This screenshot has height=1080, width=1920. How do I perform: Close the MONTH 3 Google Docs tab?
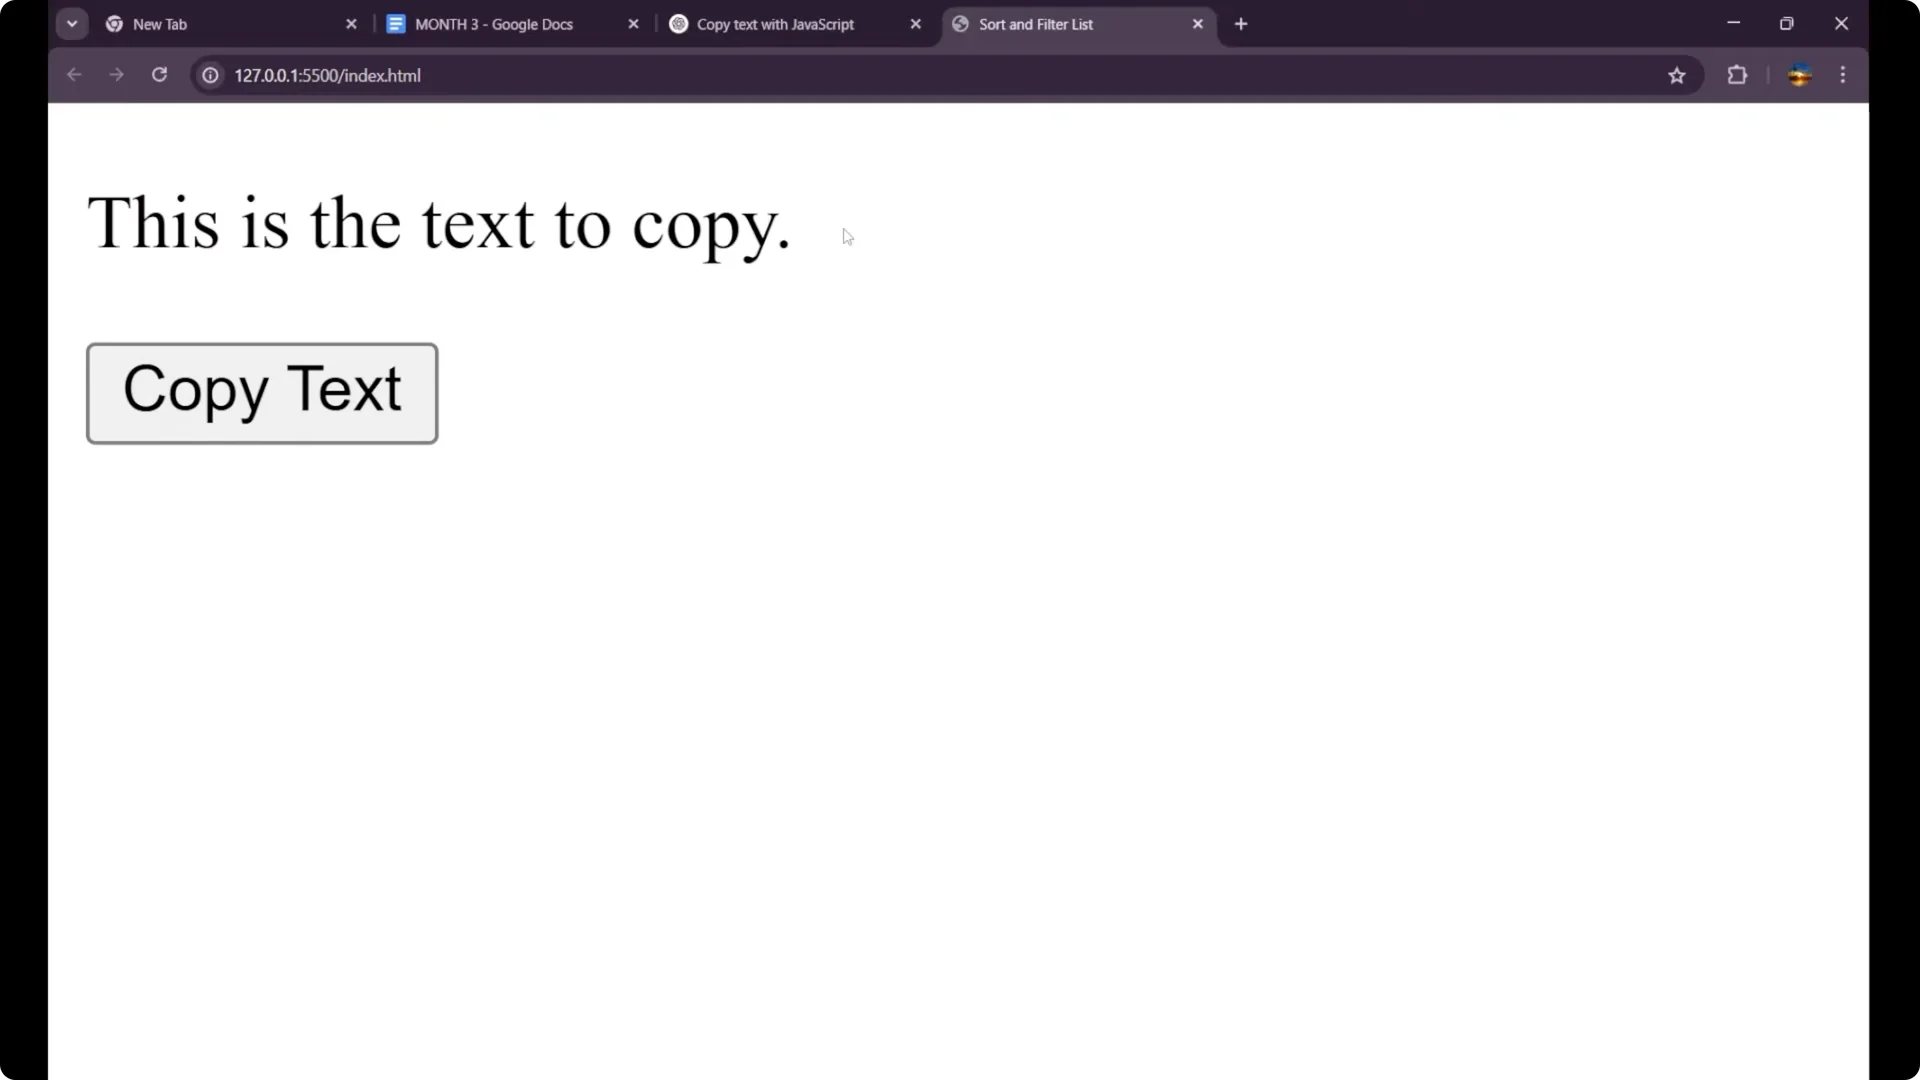tap(633, 23)
